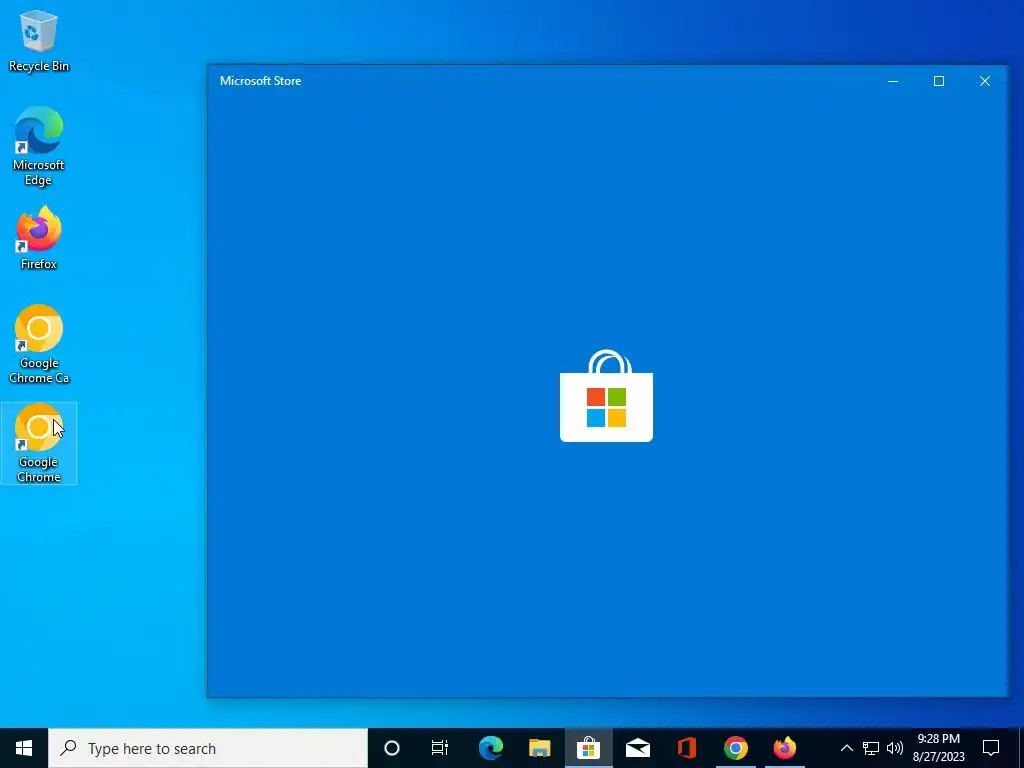Click the Microsoft Store taskbar icon
This screenshot has width=1024, height=768.
coord(588,748)
